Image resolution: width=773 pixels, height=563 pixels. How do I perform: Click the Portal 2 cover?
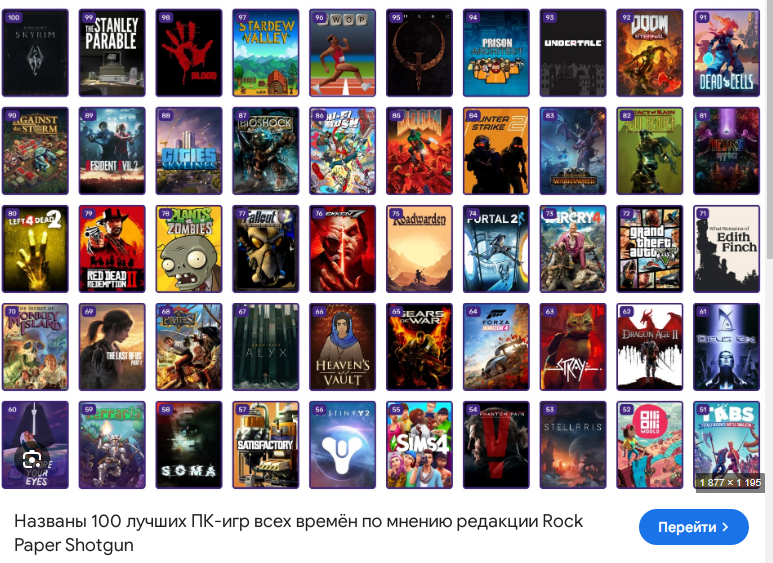[x=496, y=249]
